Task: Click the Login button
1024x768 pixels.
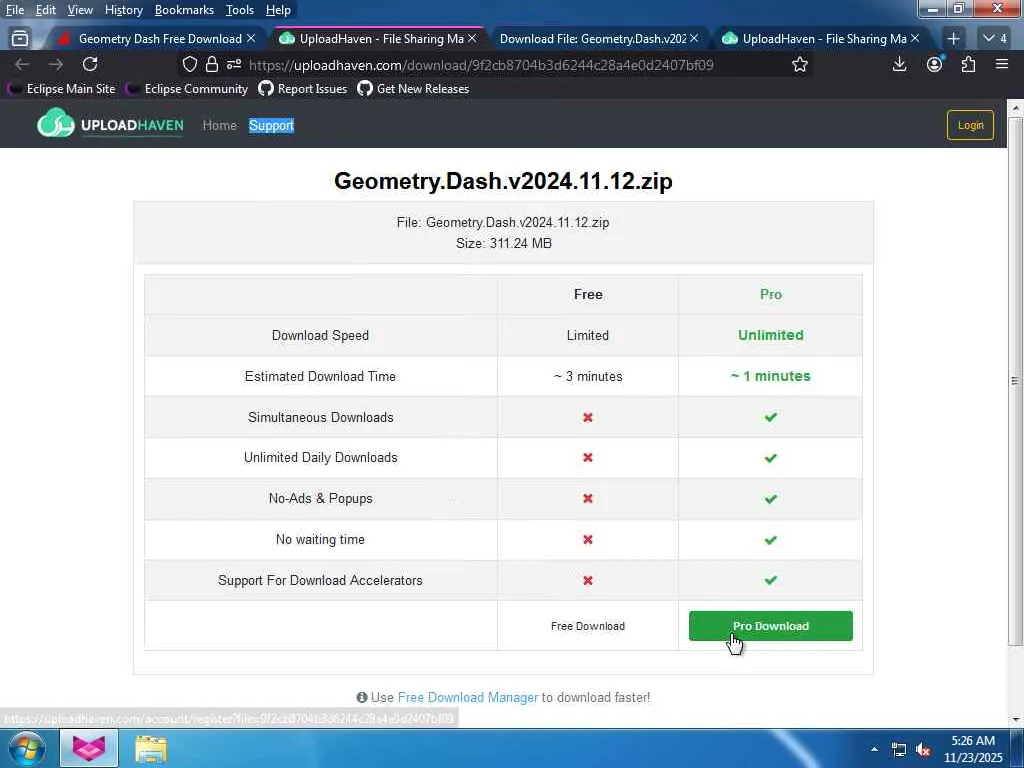Action: tap(970, 125)
